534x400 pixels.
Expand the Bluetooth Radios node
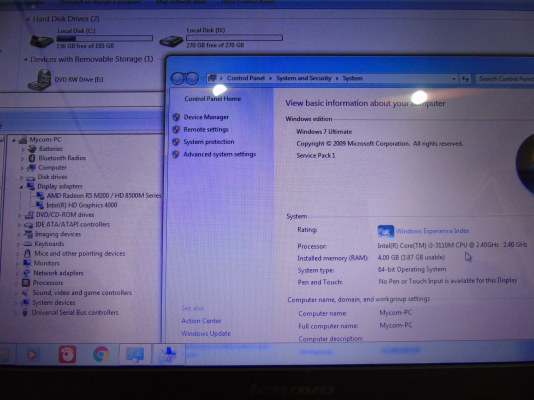[x=22, y=158]
